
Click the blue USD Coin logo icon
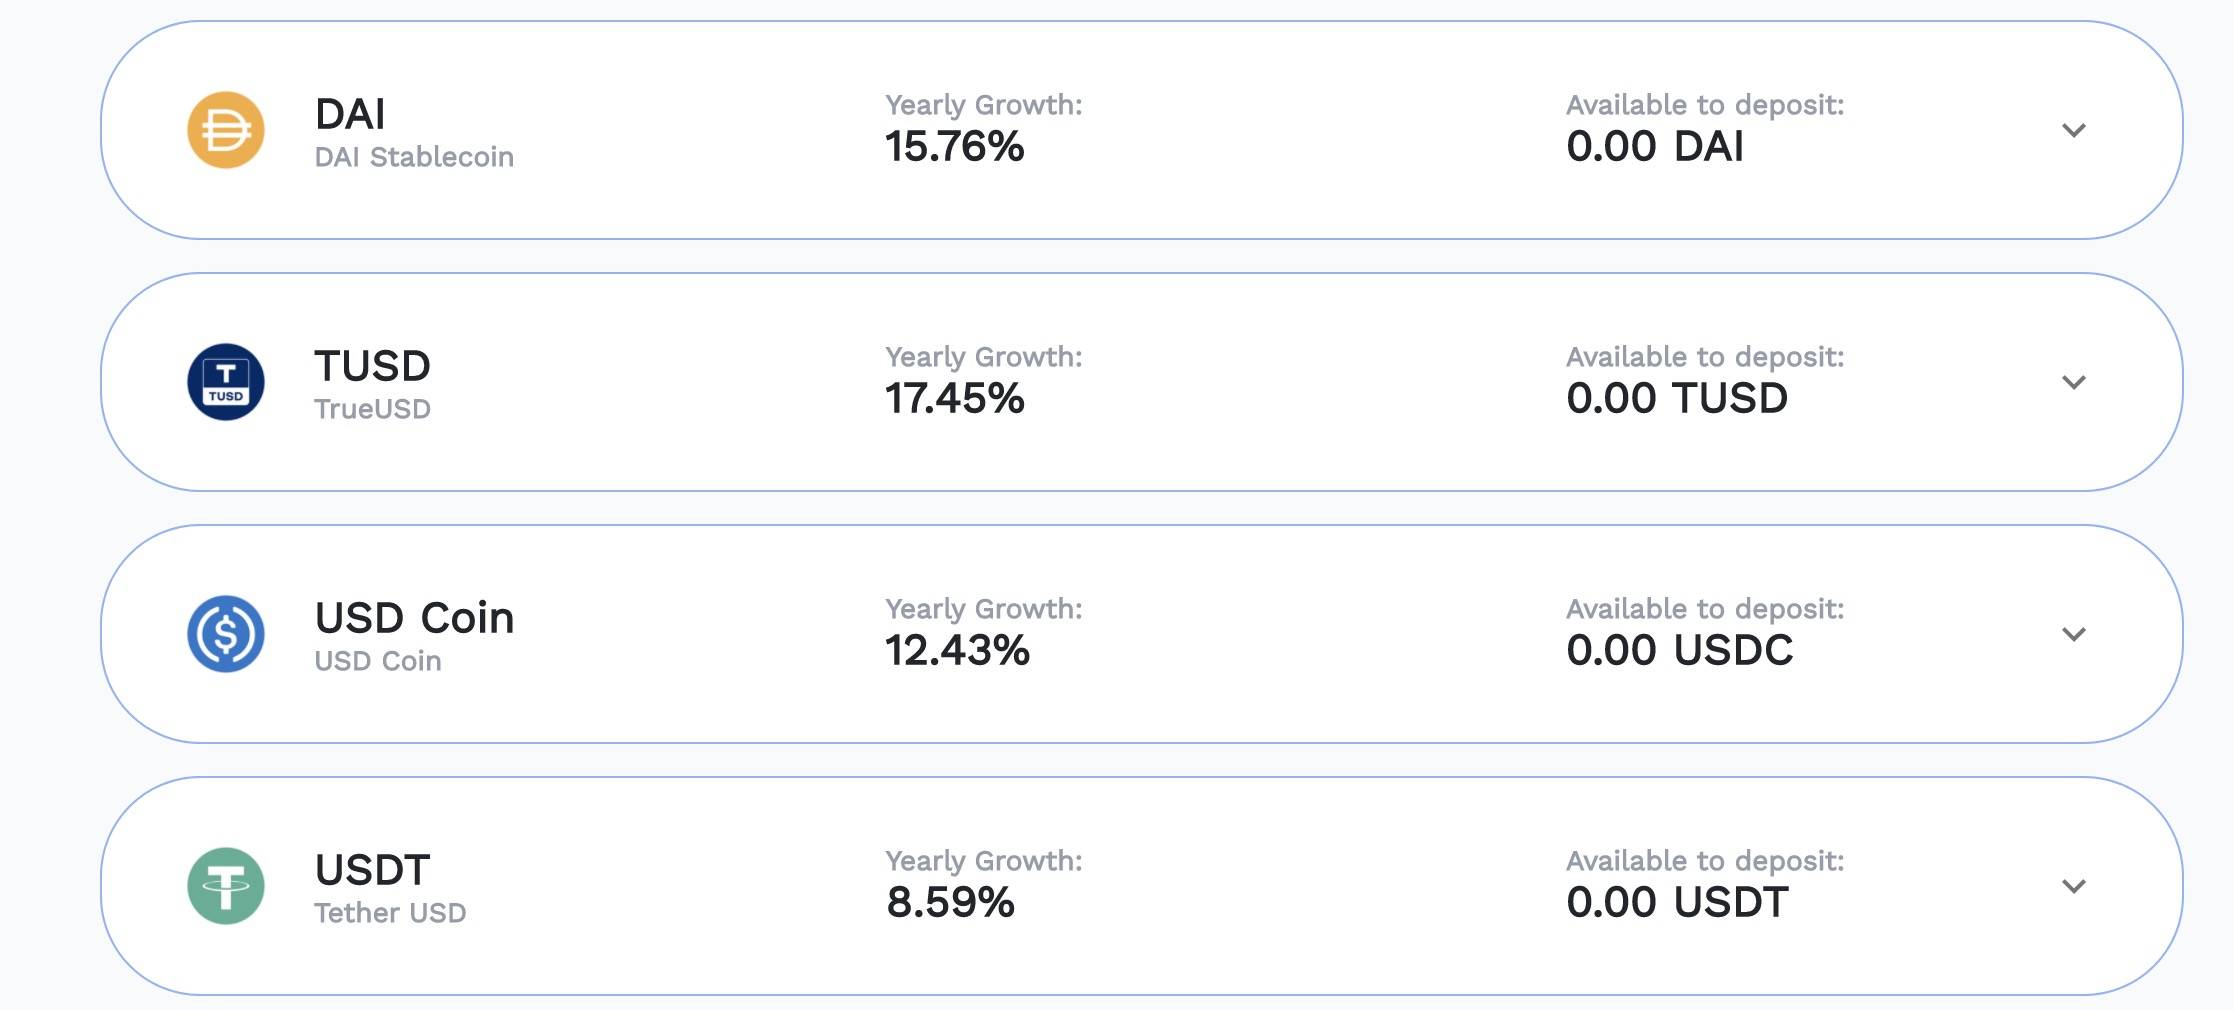[x=226, y=634]
